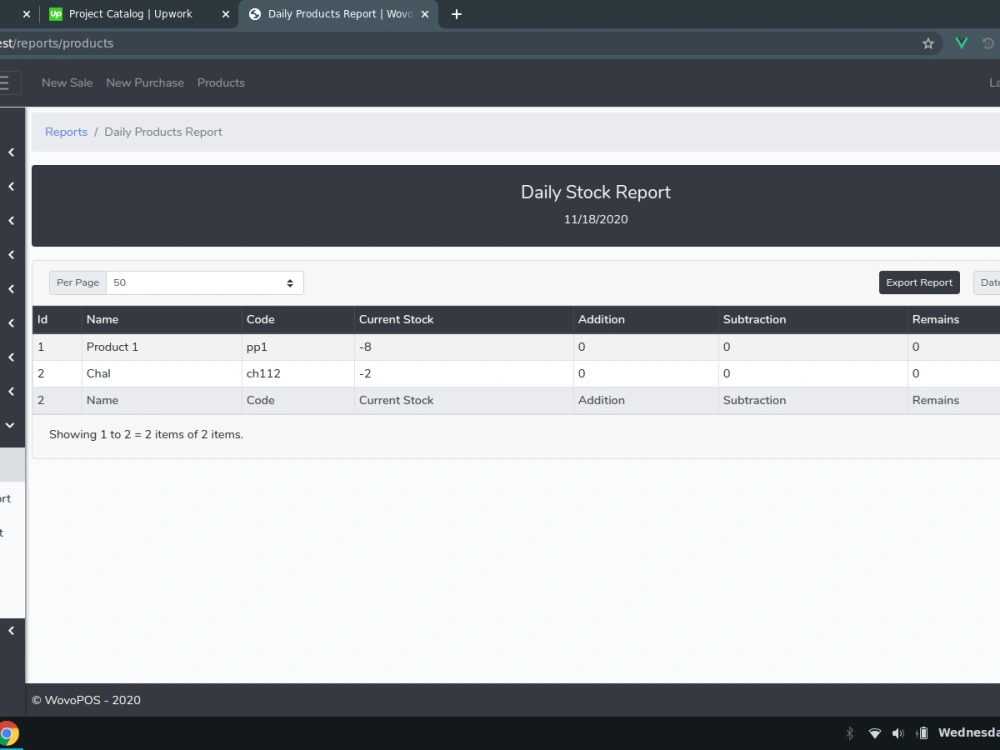Close the Project Catalog | Upwork tab
The height and width of the screenshot is (750, 1000).
pos(225,14)
